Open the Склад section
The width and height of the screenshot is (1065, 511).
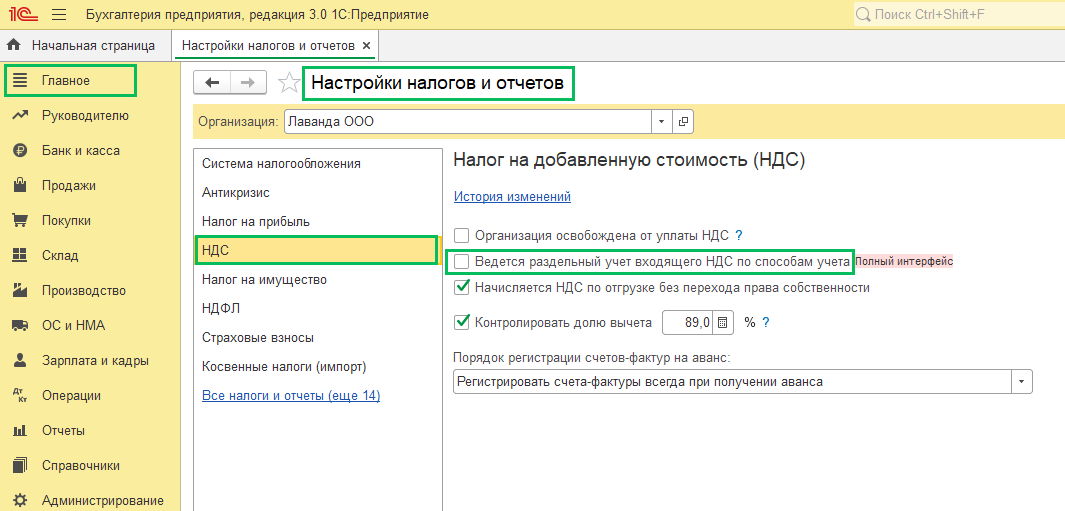coord(90,256)
